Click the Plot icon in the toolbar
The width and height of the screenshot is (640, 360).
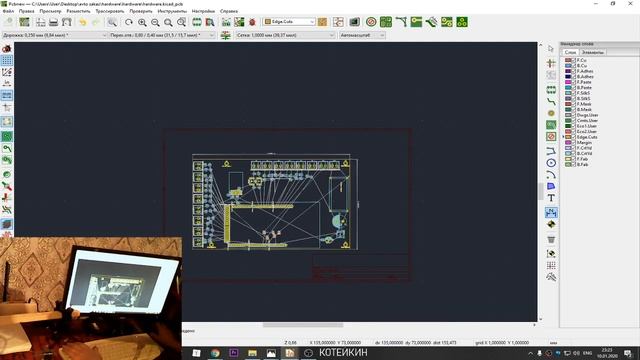(x=67, y=22)
